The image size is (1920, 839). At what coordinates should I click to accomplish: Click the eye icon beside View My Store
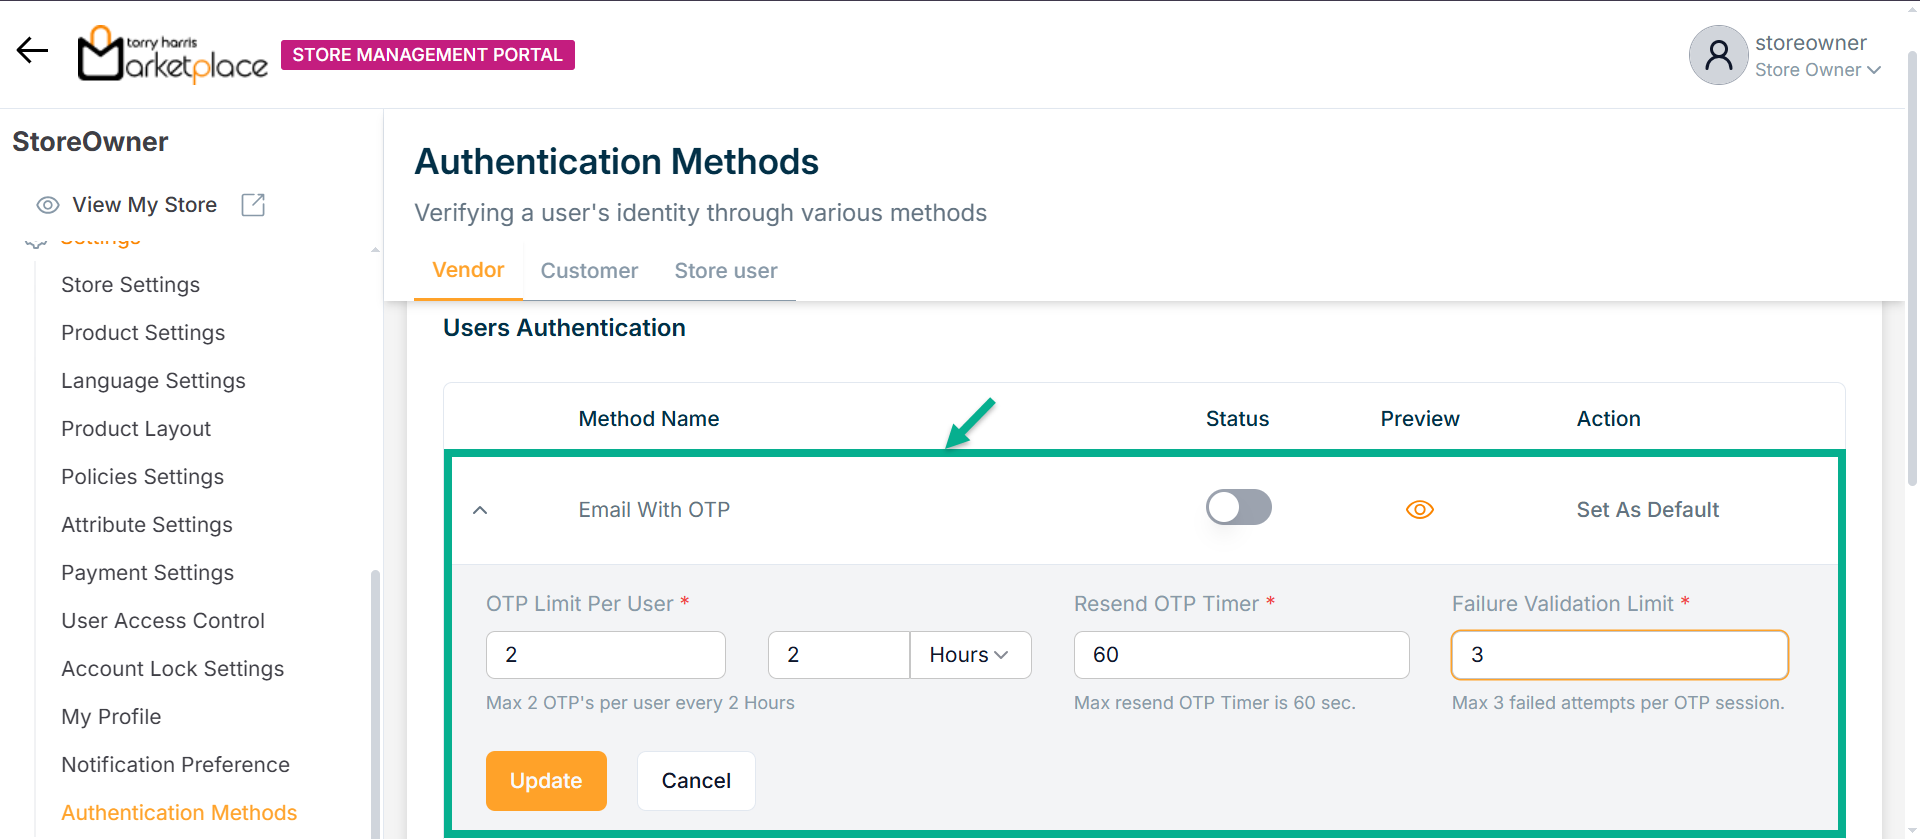[47, 205]
